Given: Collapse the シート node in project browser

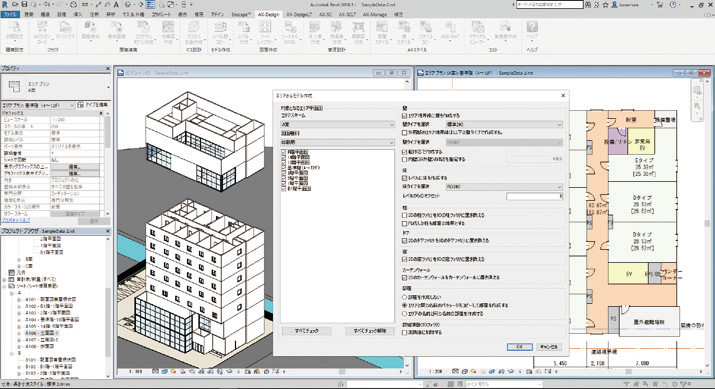Looking at the screenshot, I should click(5, 286).
